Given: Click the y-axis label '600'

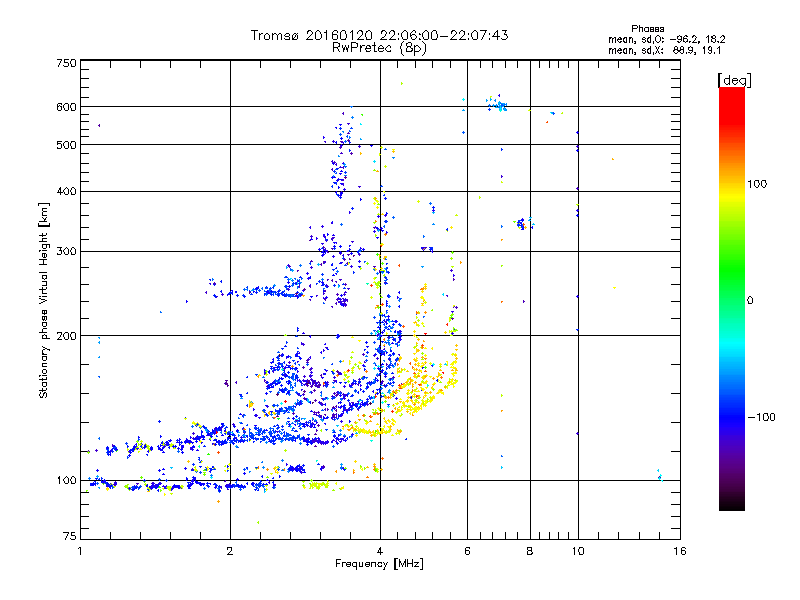Looking at the screenshot, I should 66,107.
